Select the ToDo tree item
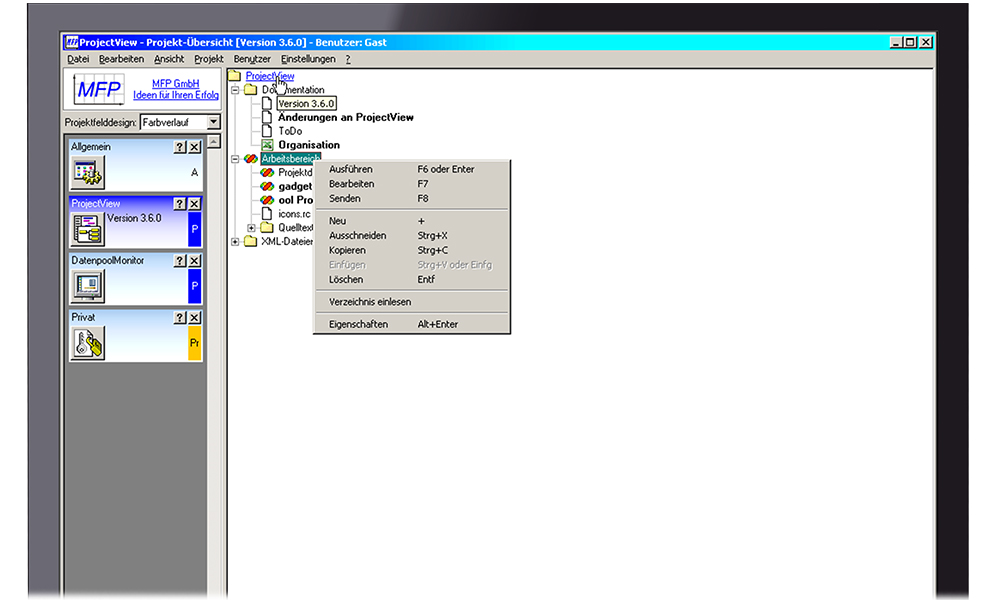Image resolution: width=1000 pixels, height=600 pixels. coord(290,131)
